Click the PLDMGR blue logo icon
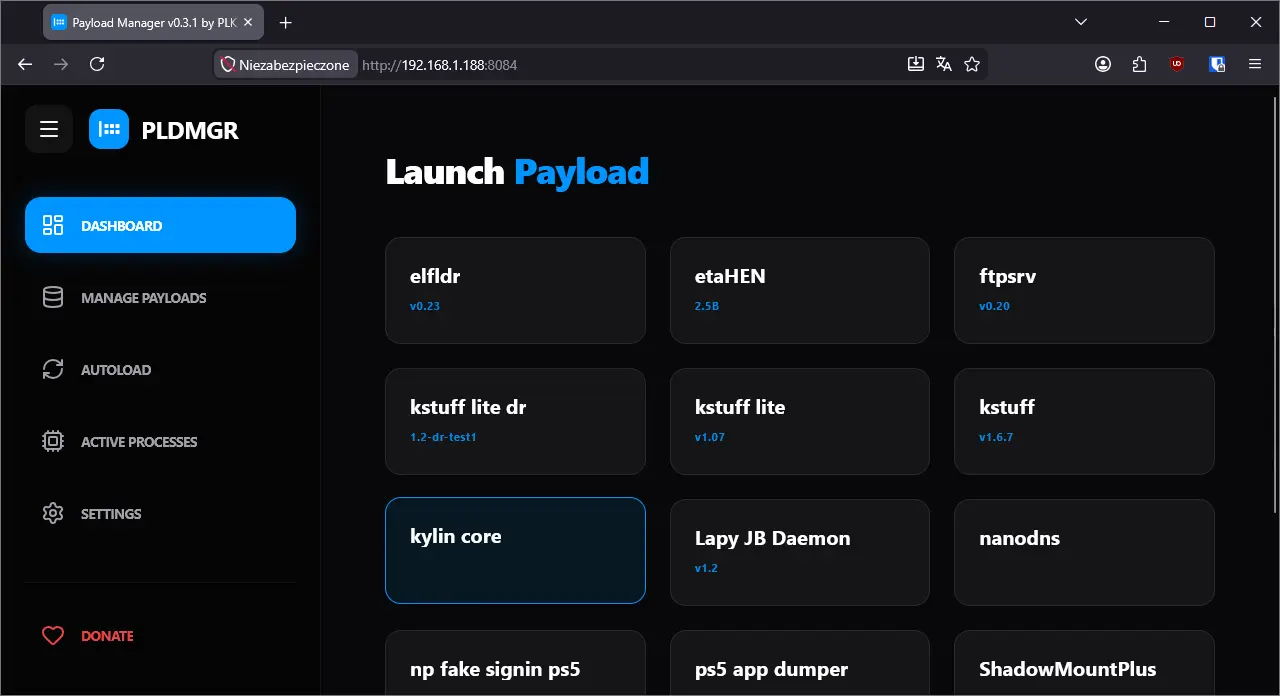The height and width of the screenshot is (696, 1280). point(109,129)
